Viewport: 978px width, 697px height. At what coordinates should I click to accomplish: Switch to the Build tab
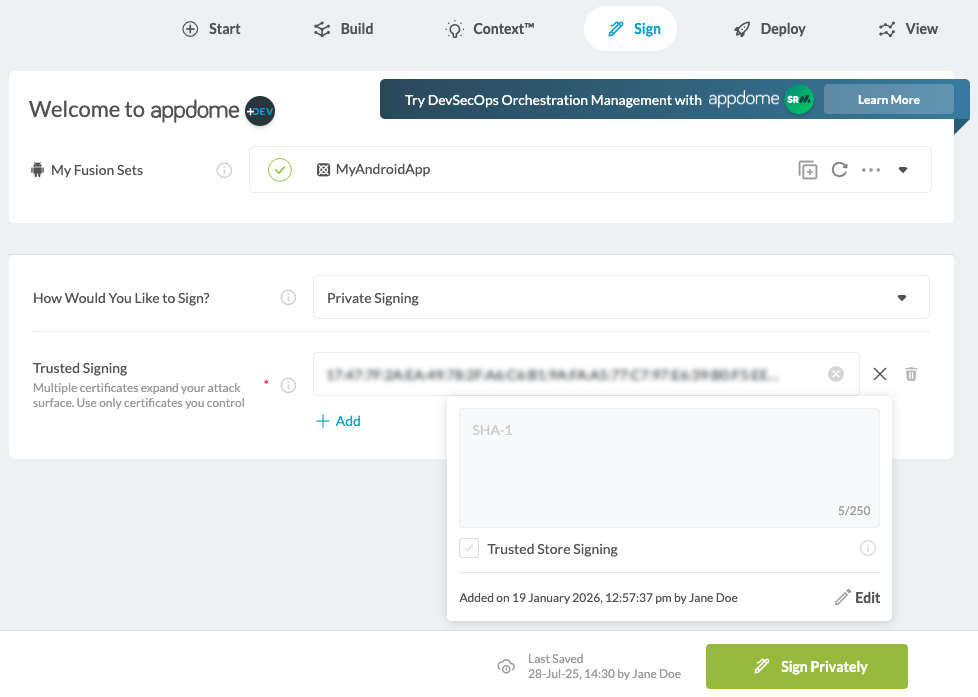pyautogui.click(x=343, y=29)
